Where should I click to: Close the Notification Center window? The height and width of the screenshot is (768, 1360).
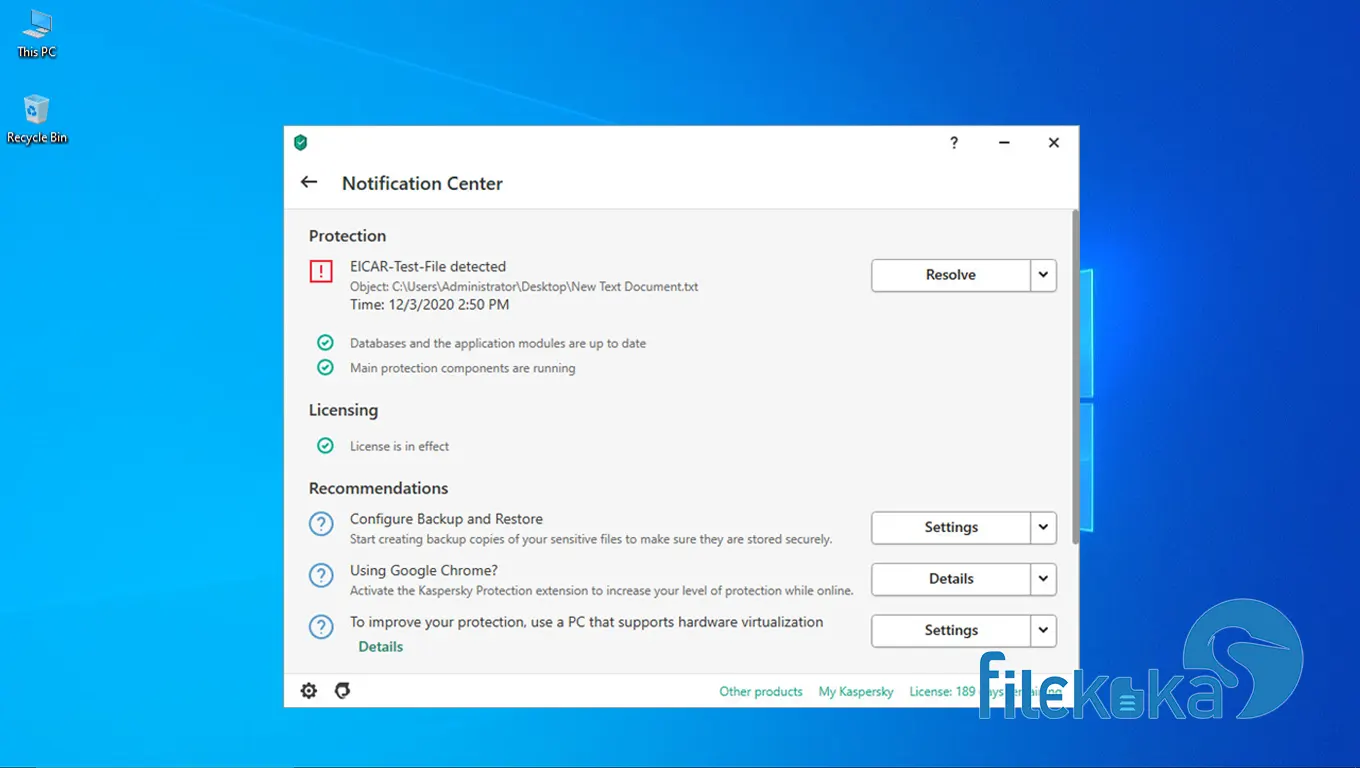click(x=1054, y=143)
